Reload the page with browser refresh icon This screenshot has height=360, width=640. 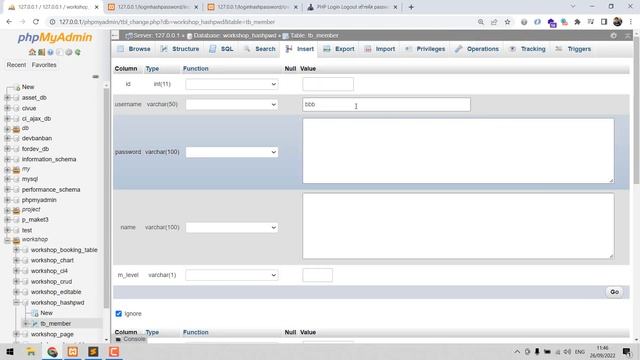[36, 22]
